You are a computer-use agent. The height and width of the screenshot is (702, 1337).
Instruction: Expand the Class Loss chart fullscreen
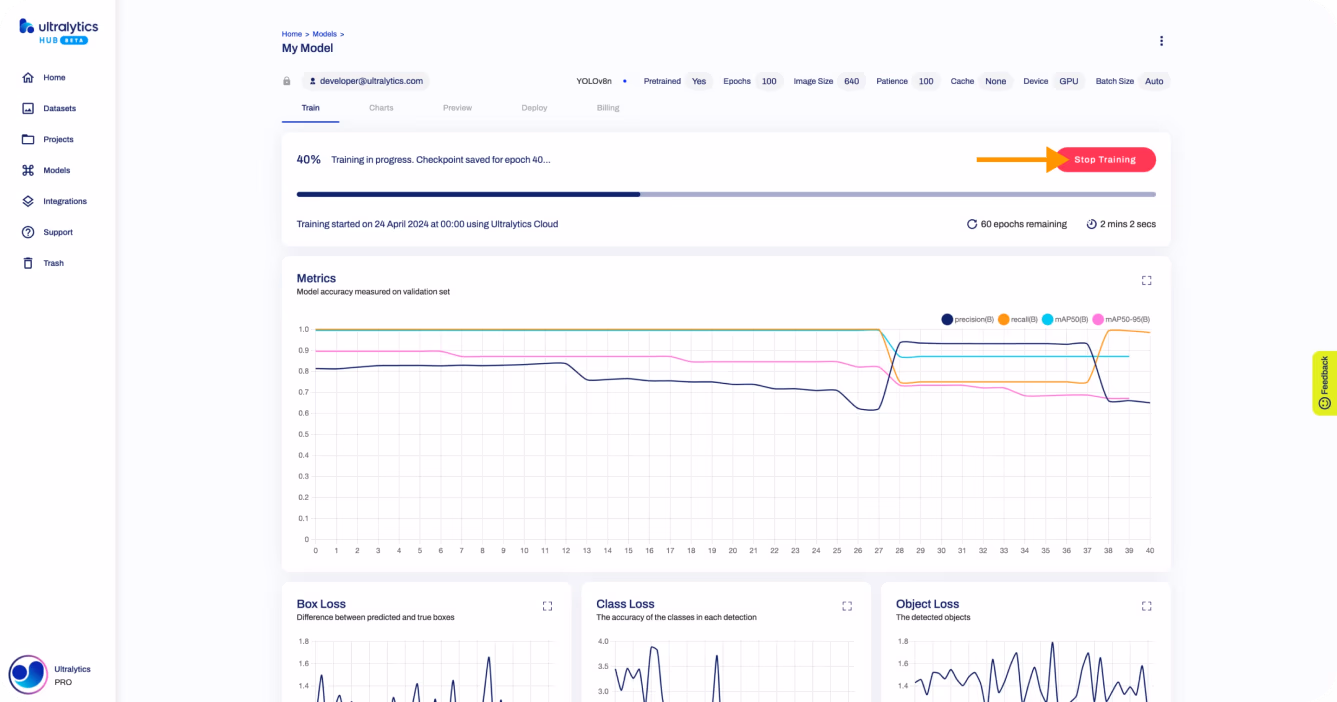[x=847, y=606]
